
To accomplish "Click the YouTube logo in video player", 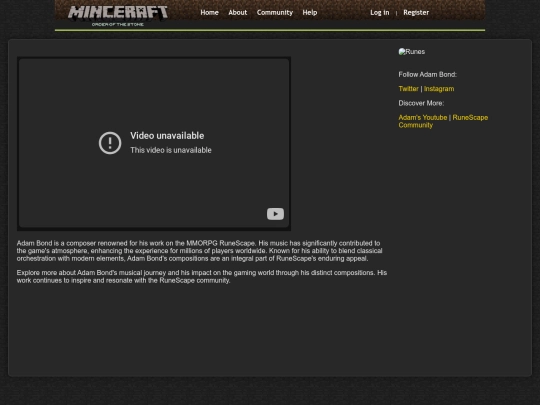I will point(275,214).
